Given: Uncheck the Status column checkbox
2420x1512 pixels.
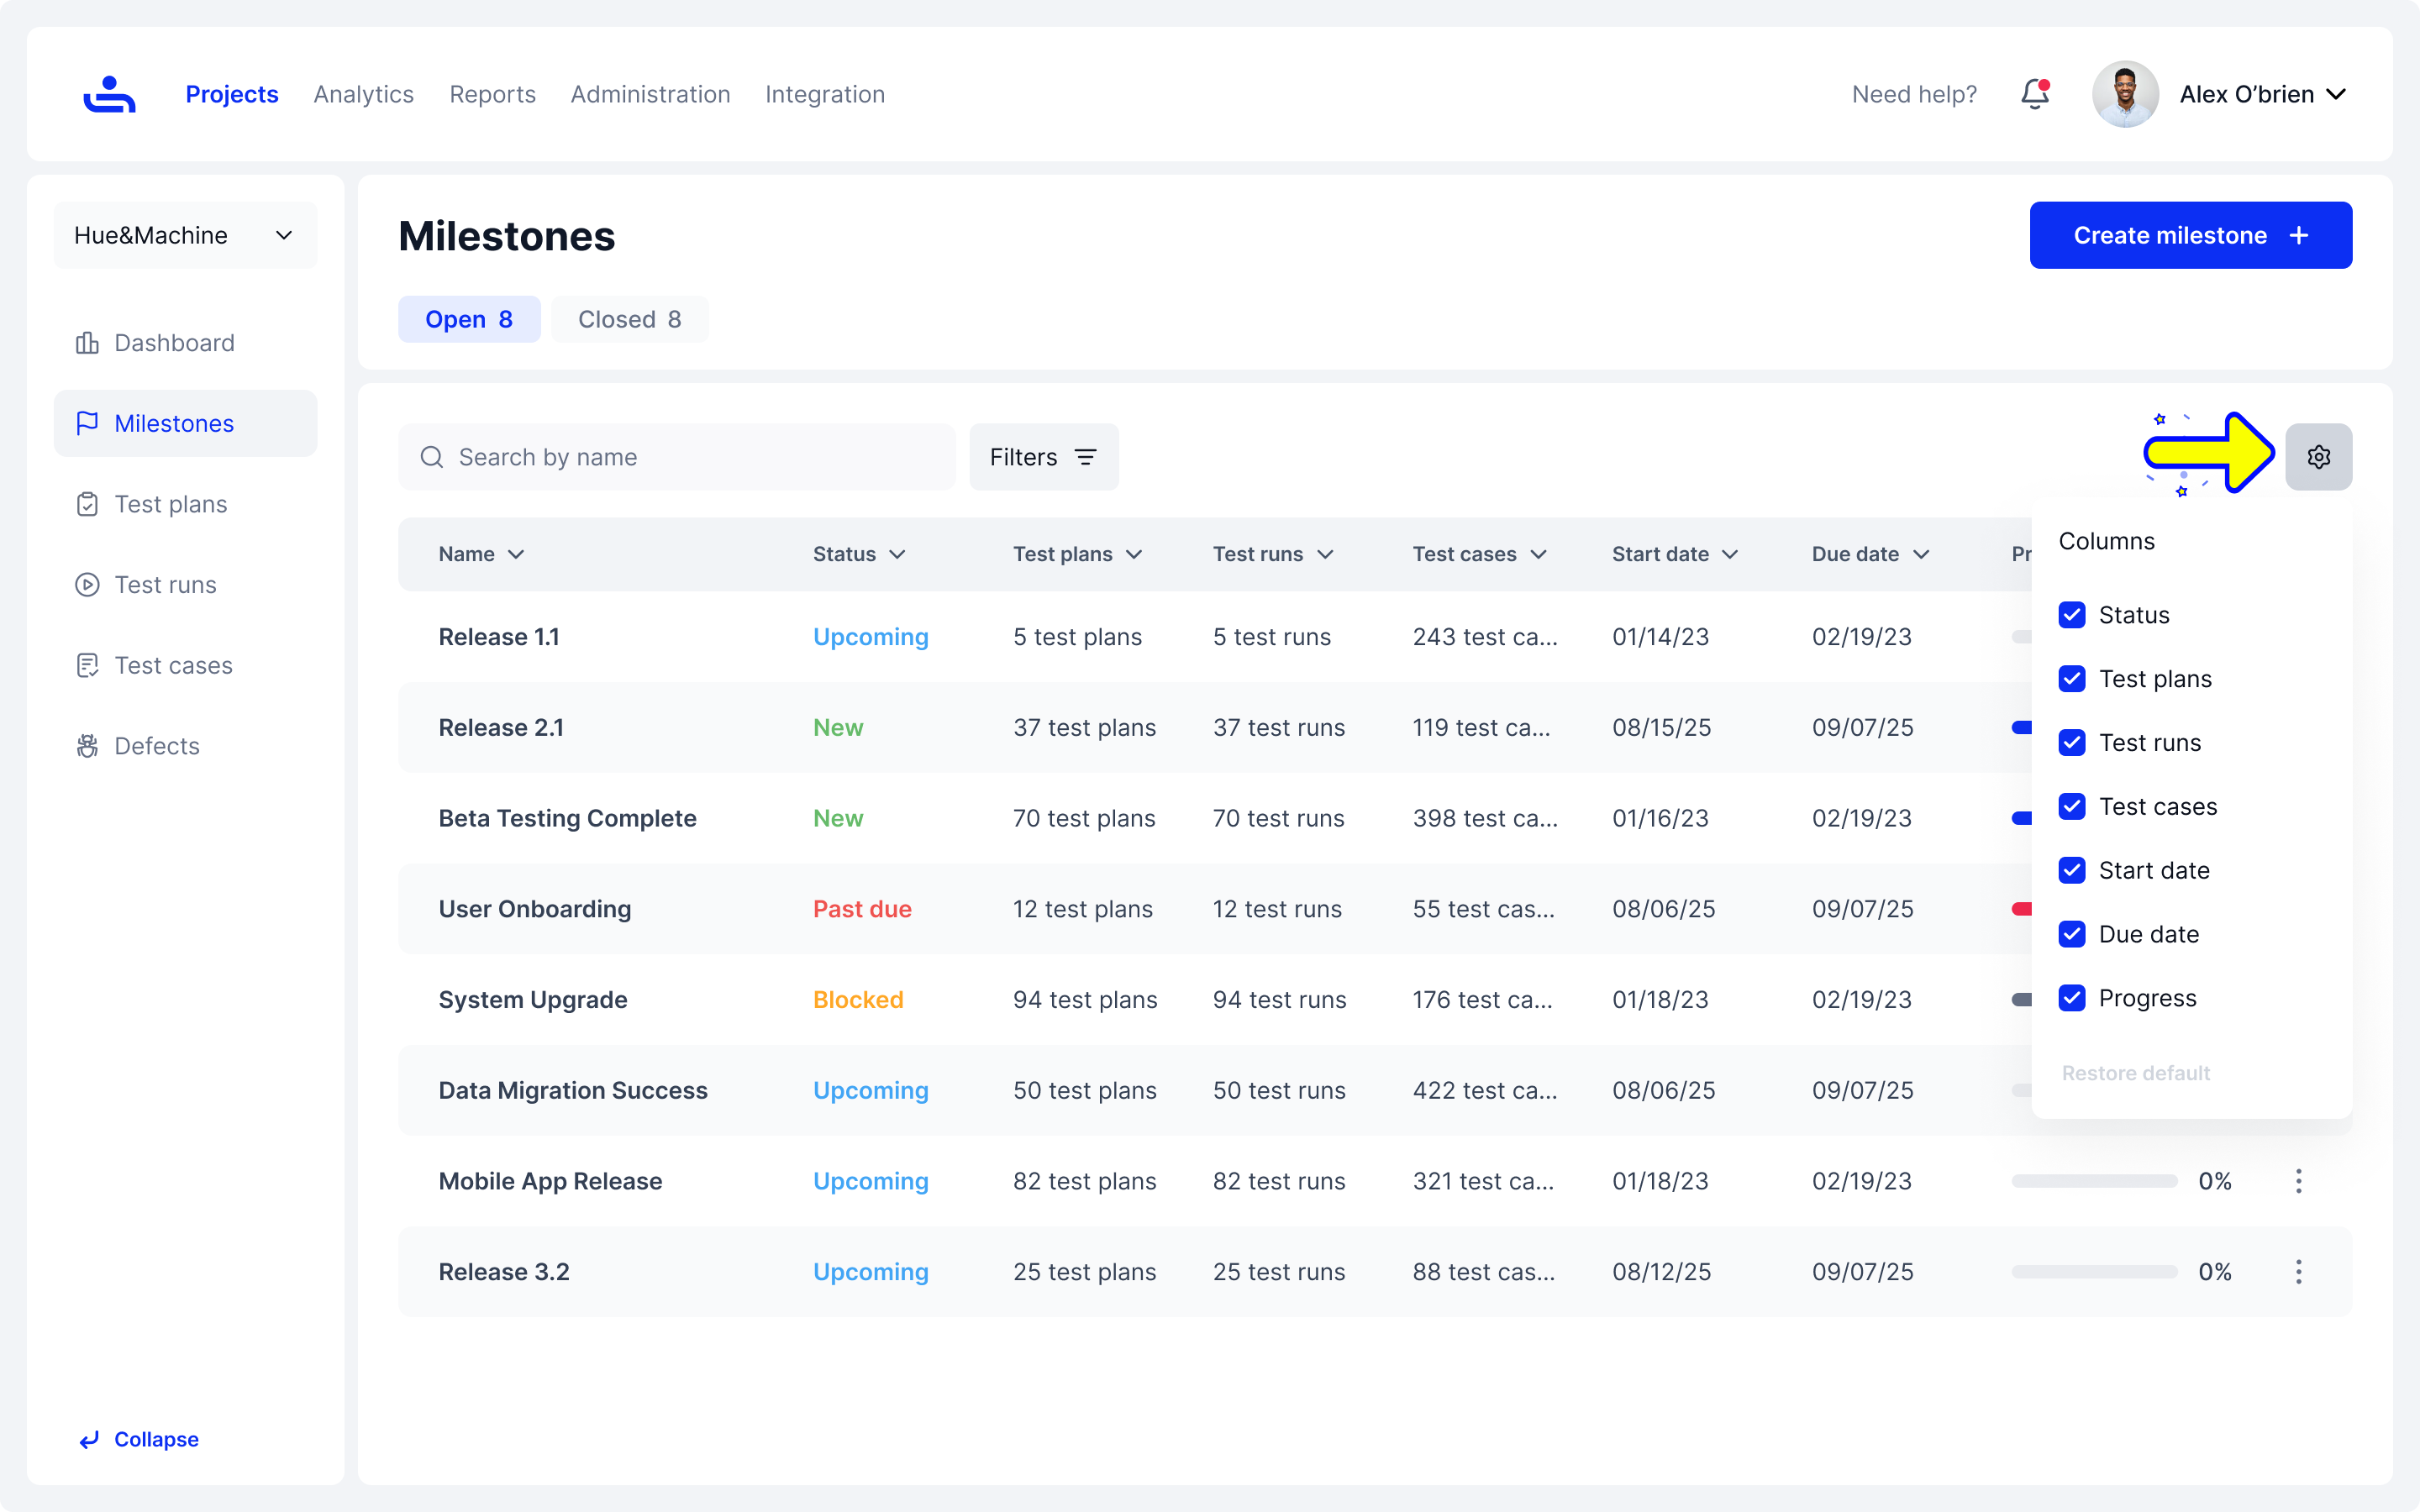Looking at the screenshot, I should click(2072, 615).
